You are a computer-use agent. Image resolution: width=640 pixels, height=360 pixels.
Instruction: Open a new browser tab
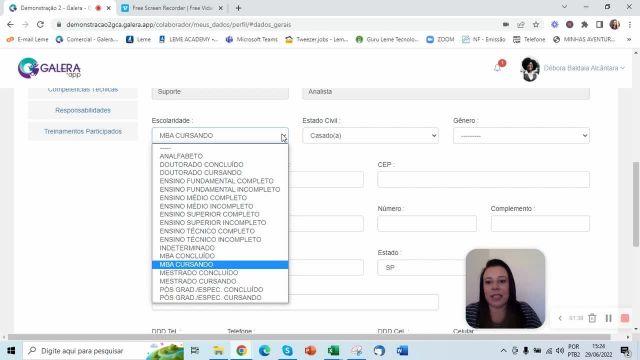pos(238,8)
